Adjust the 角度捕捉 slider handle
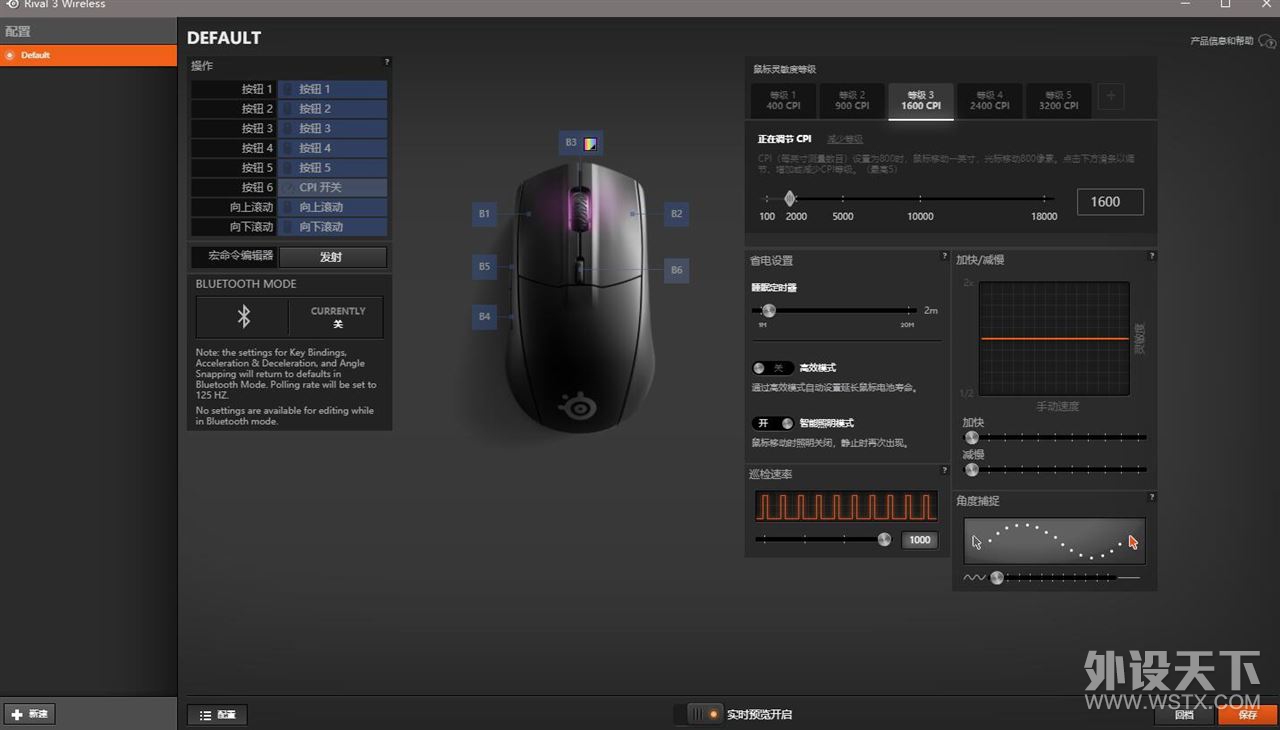Image resolution: width=1280 pixels, height=730 pixels. [x=996, y=577]
